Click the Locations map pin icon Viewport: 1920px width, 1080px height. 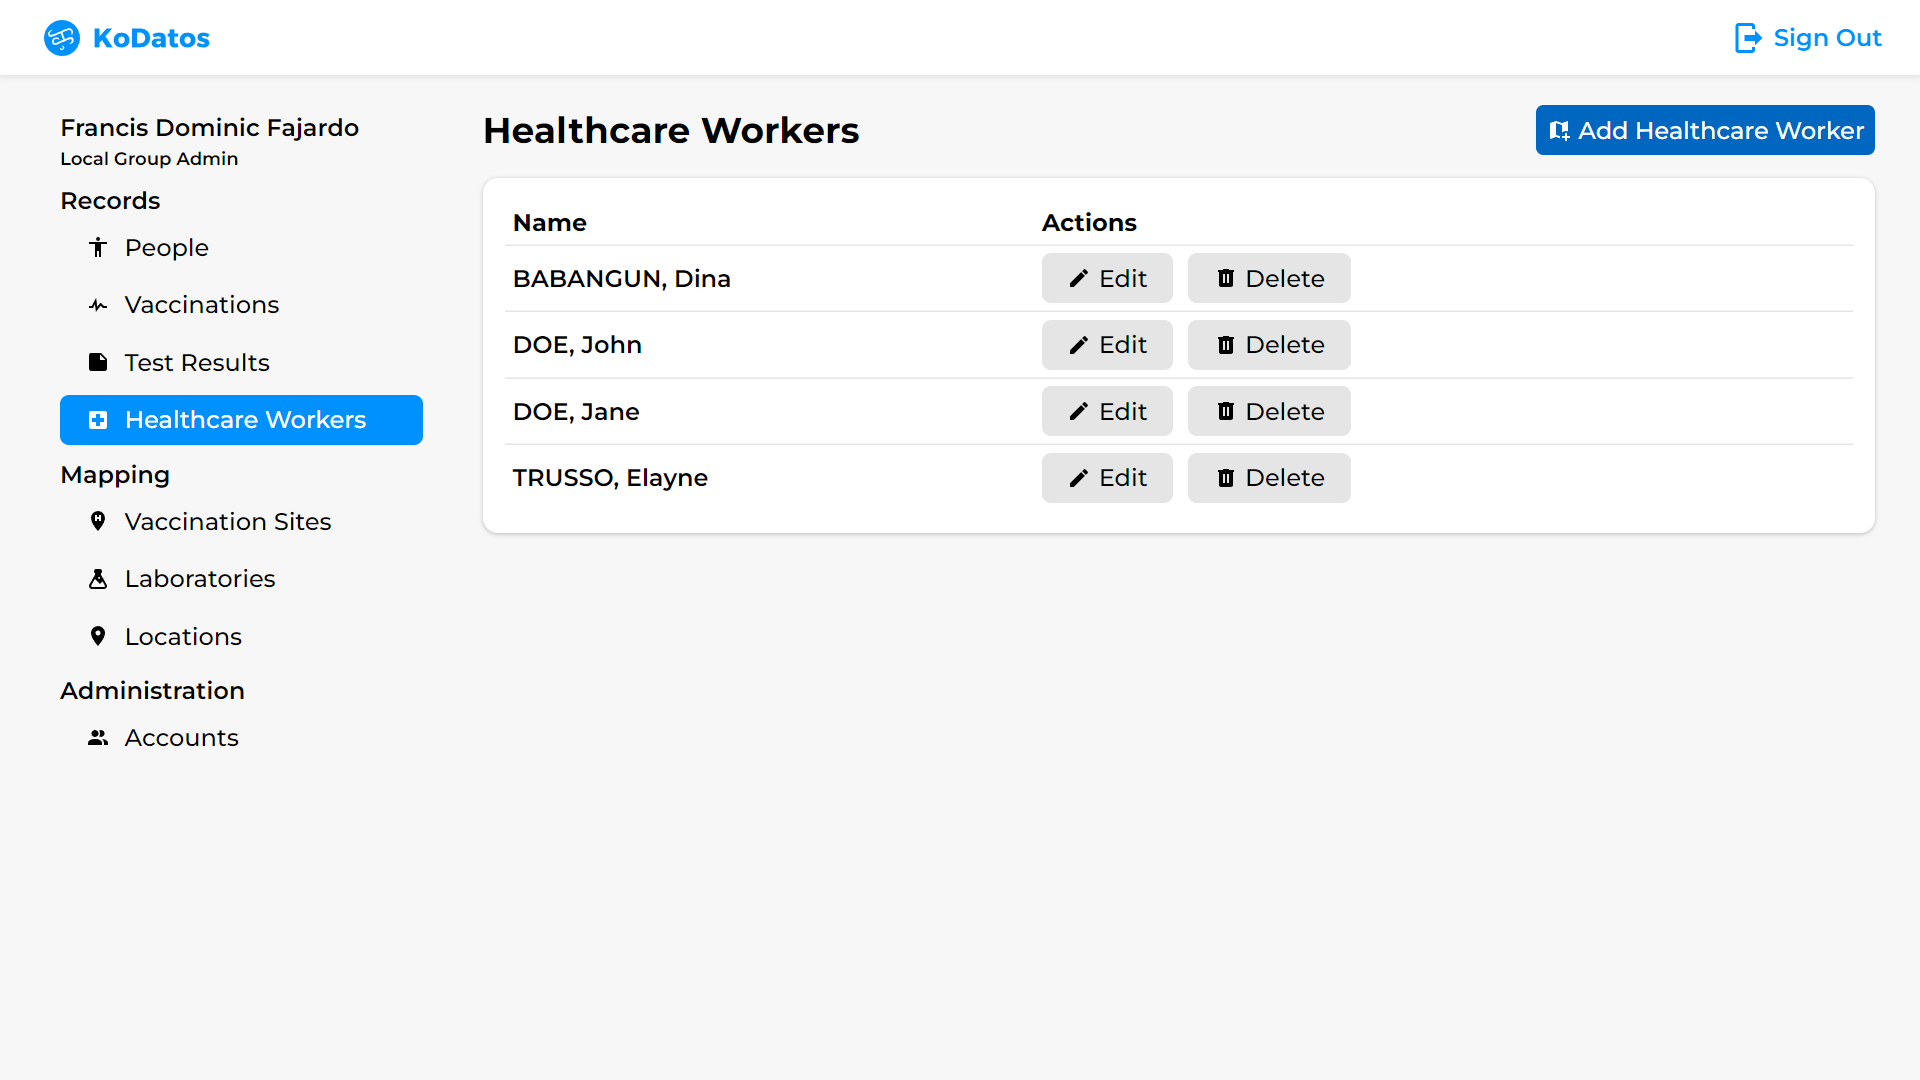click(x=98, y=636)
